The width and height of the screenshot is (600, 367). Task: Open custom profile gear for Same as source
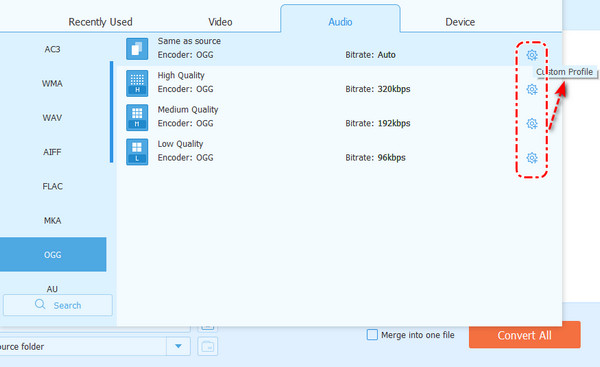tap(532, 55)
